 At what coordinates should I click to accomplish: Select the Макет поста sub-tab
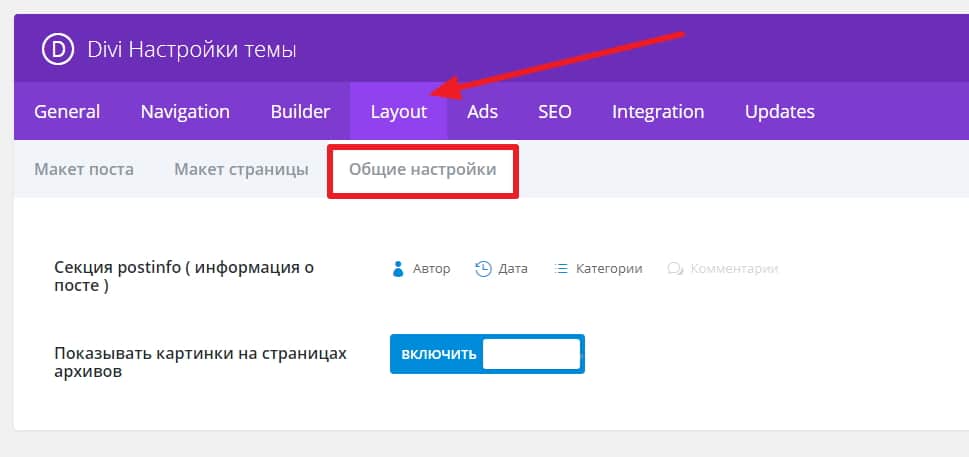tap(84, 169)
